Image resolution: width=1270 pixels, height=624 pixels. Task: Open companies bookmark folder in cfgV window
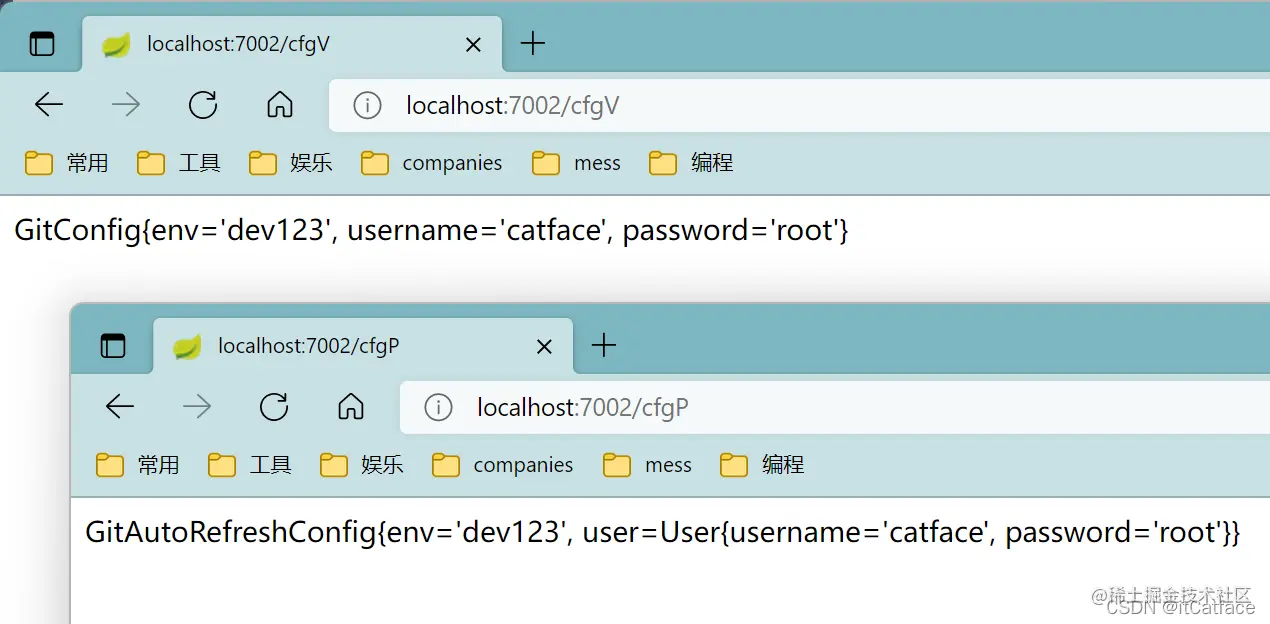coord(432,163)
